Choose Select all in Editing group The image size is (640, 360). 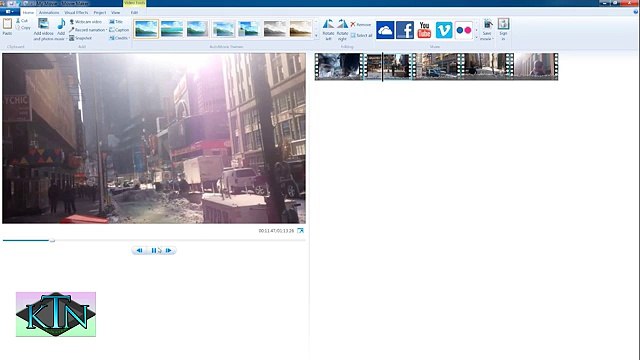[x=362, y=36]
